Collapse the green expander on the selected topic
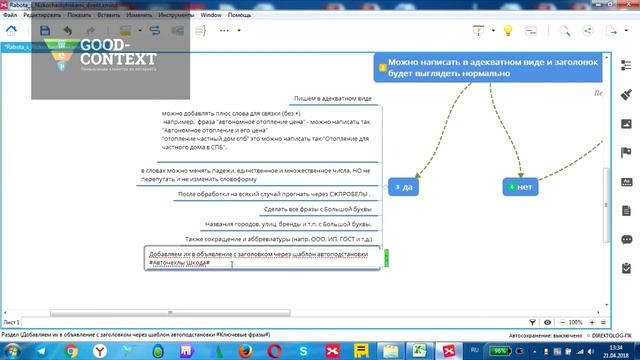 (x=386, y=258)
